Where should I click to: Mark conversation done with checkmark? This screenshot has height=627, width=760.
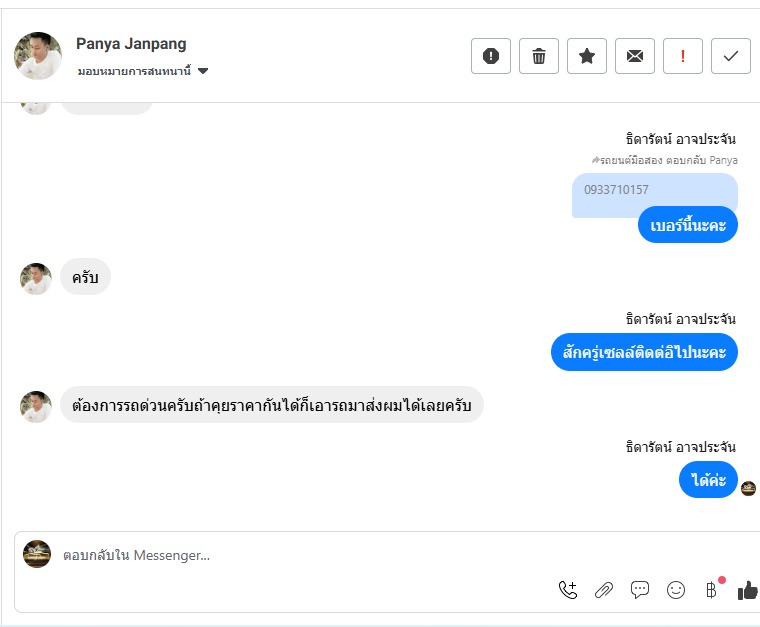click(731, 56)
